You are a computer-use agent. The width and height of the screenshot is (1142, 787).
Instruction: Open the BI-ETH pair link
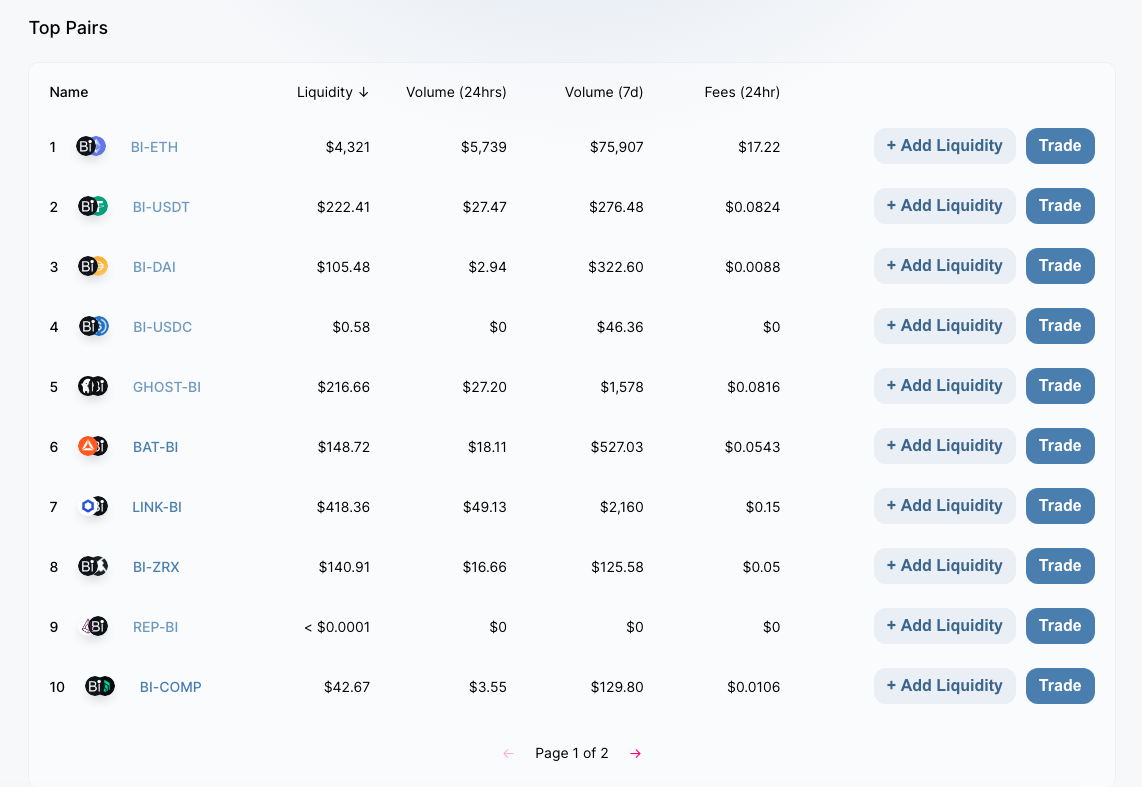coord(154,147)
